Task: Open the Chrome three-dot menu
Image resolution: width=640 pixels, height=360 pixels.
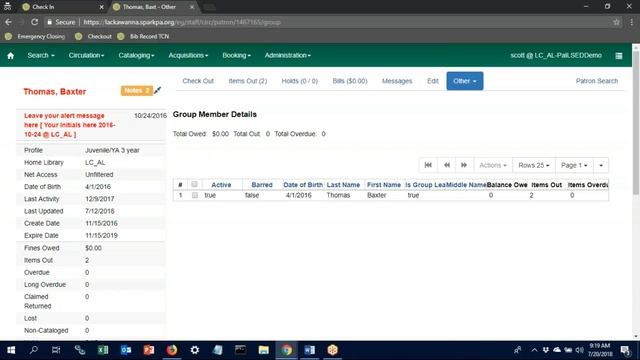Action: coord(631,22)
